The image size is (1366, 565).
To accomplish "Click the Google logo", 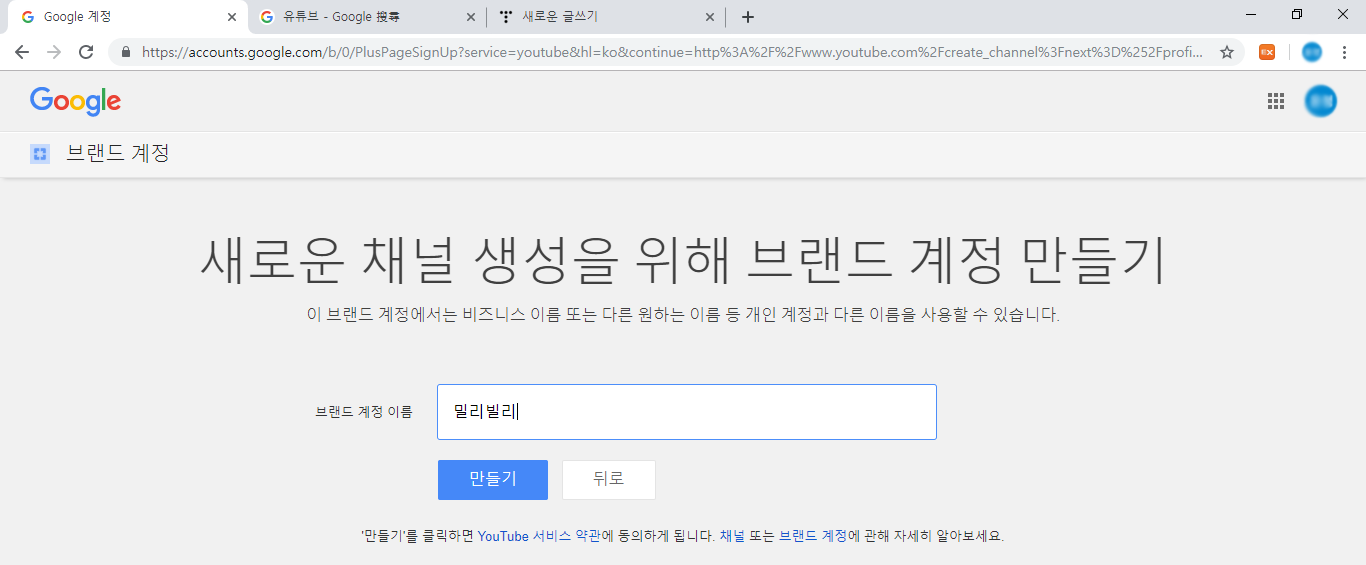I will click(75, 101).
